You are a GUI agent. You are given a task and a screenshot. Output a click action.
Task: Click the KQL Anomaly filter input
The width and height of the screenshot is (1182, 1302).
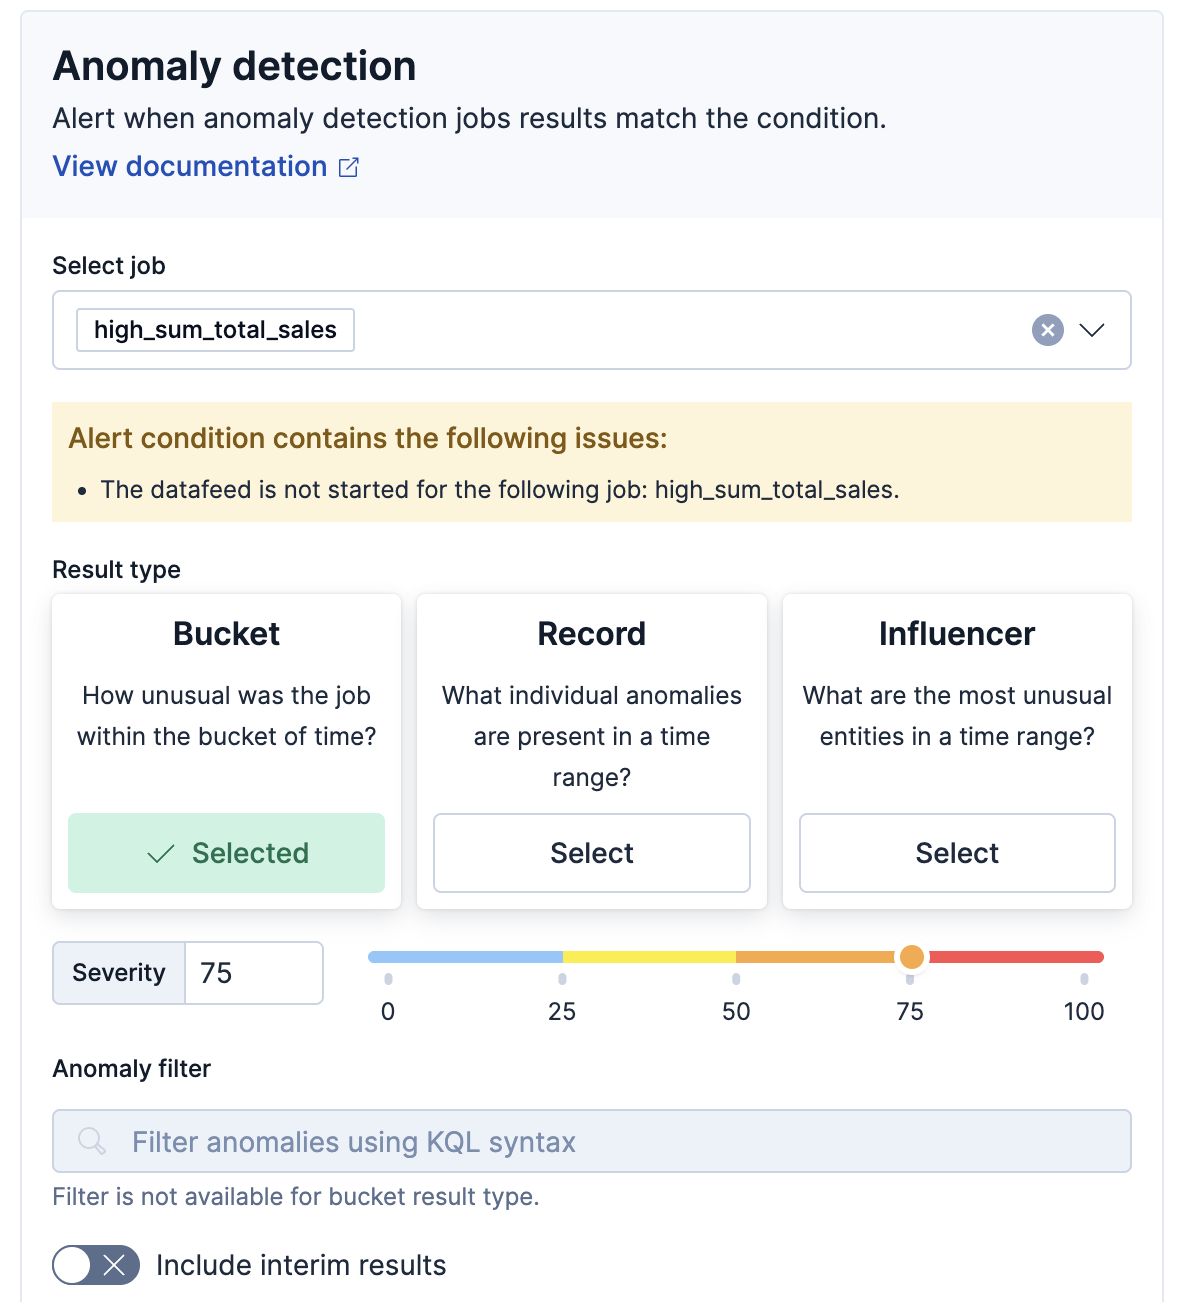[x=620, y=1141]
